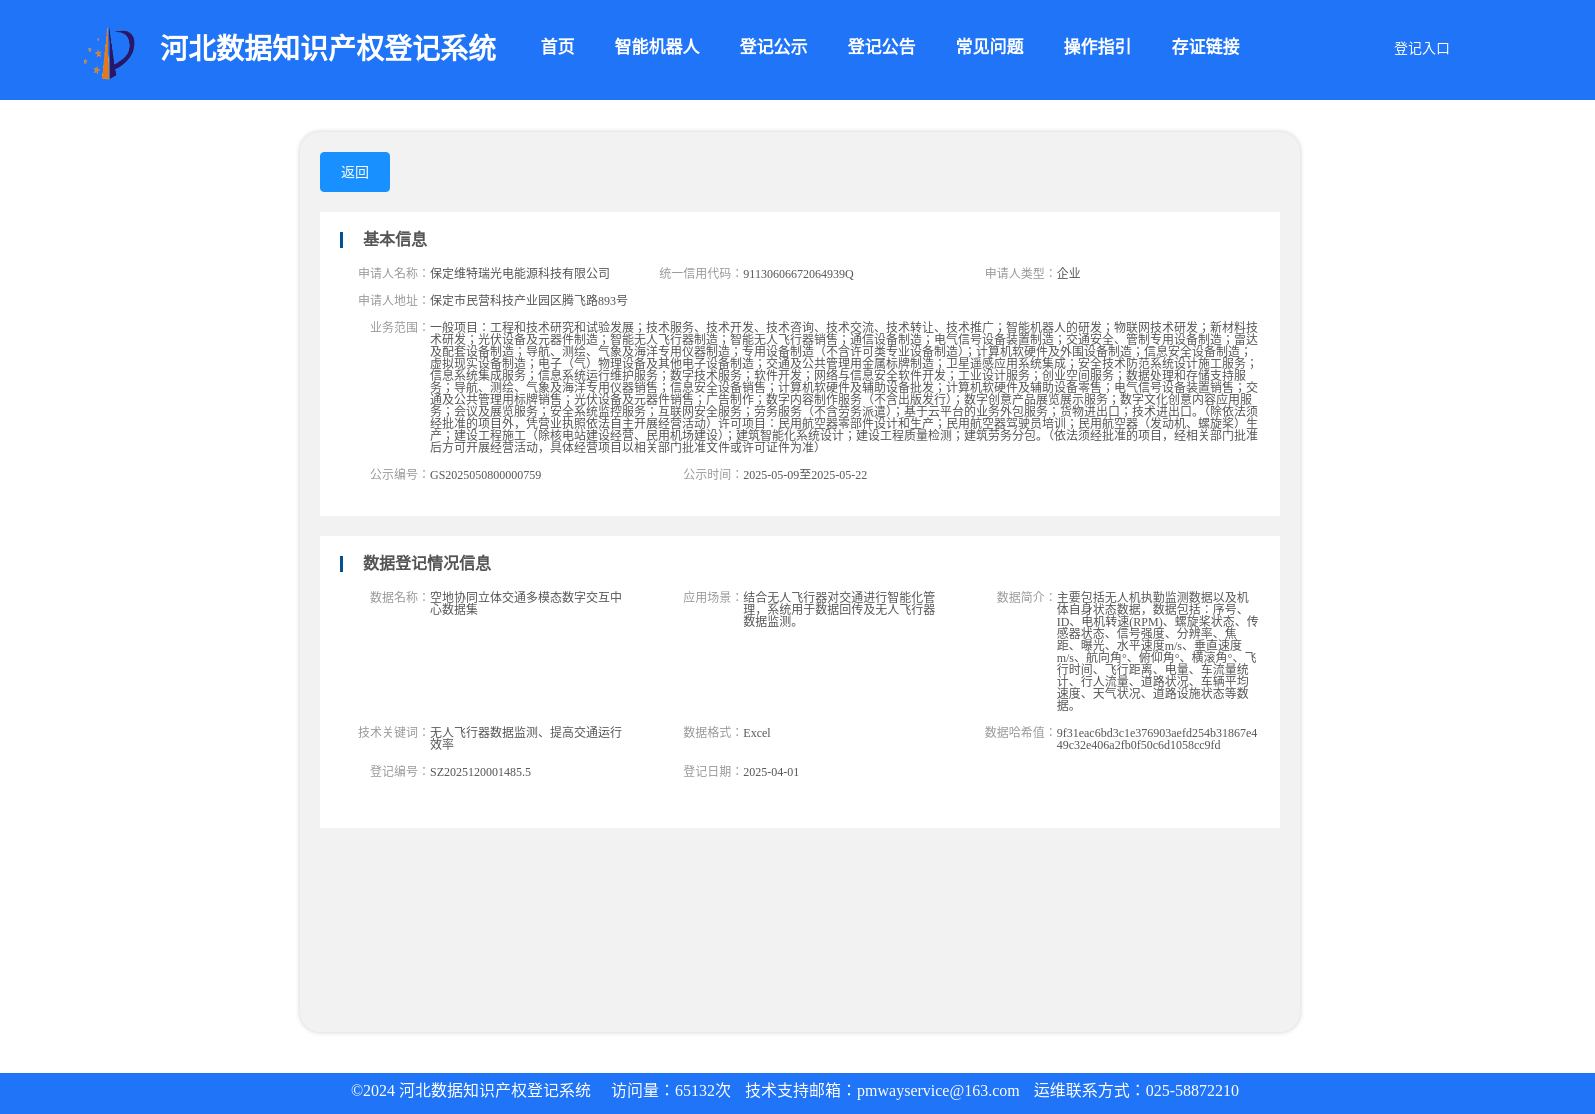Select the data hash value 9f31eac6bd3c1e...
Image resolution: width=1595 pixels, height=1114 pixels.
pyautogui.click(x=1157, y=739)
